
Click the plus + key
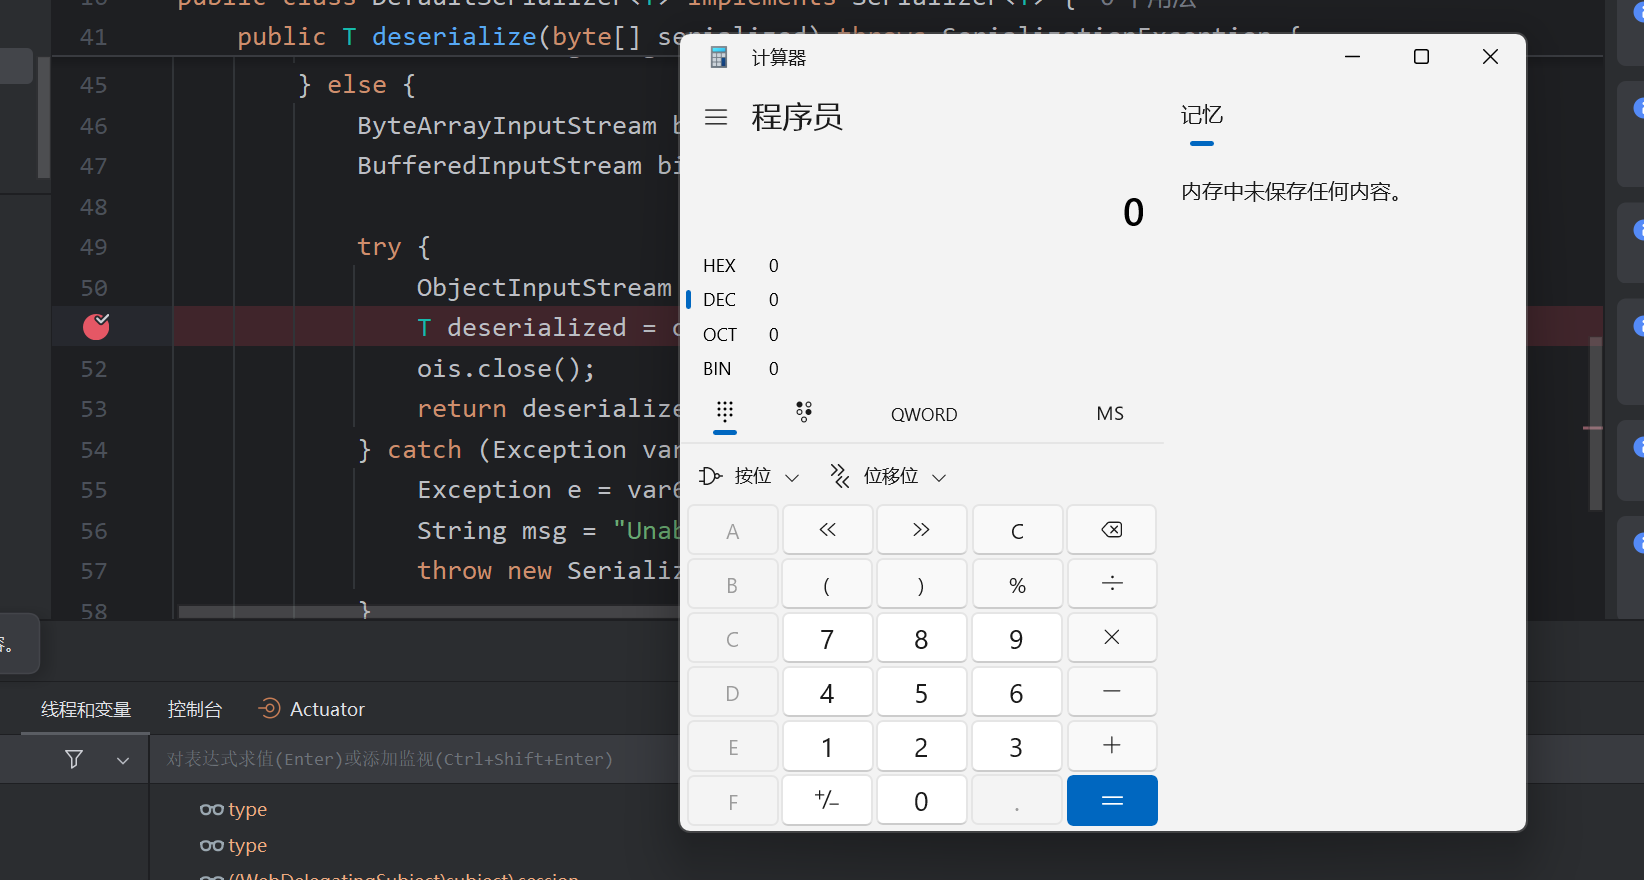click(1111, 746)
